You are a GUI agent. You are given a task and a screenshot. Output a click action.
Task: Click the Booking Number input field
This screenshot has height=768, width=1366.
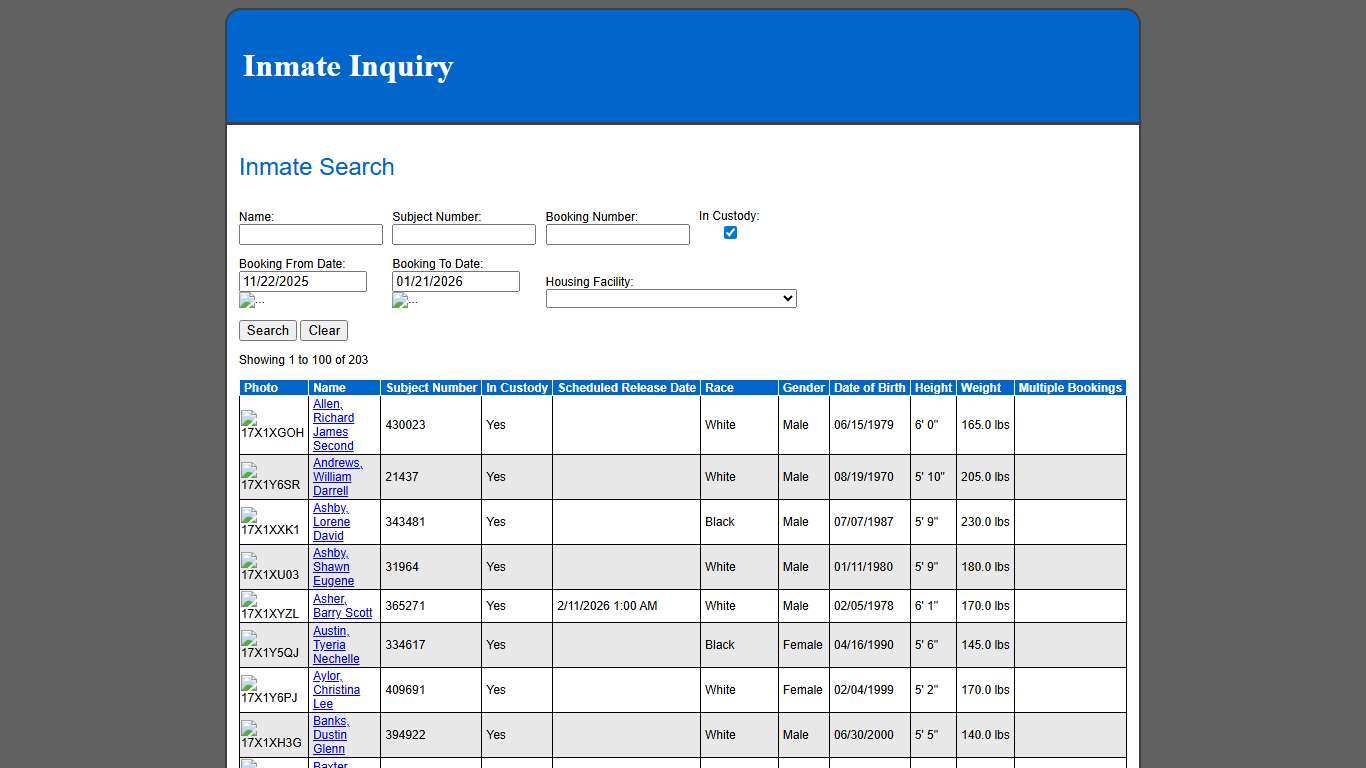coord(616,234)
